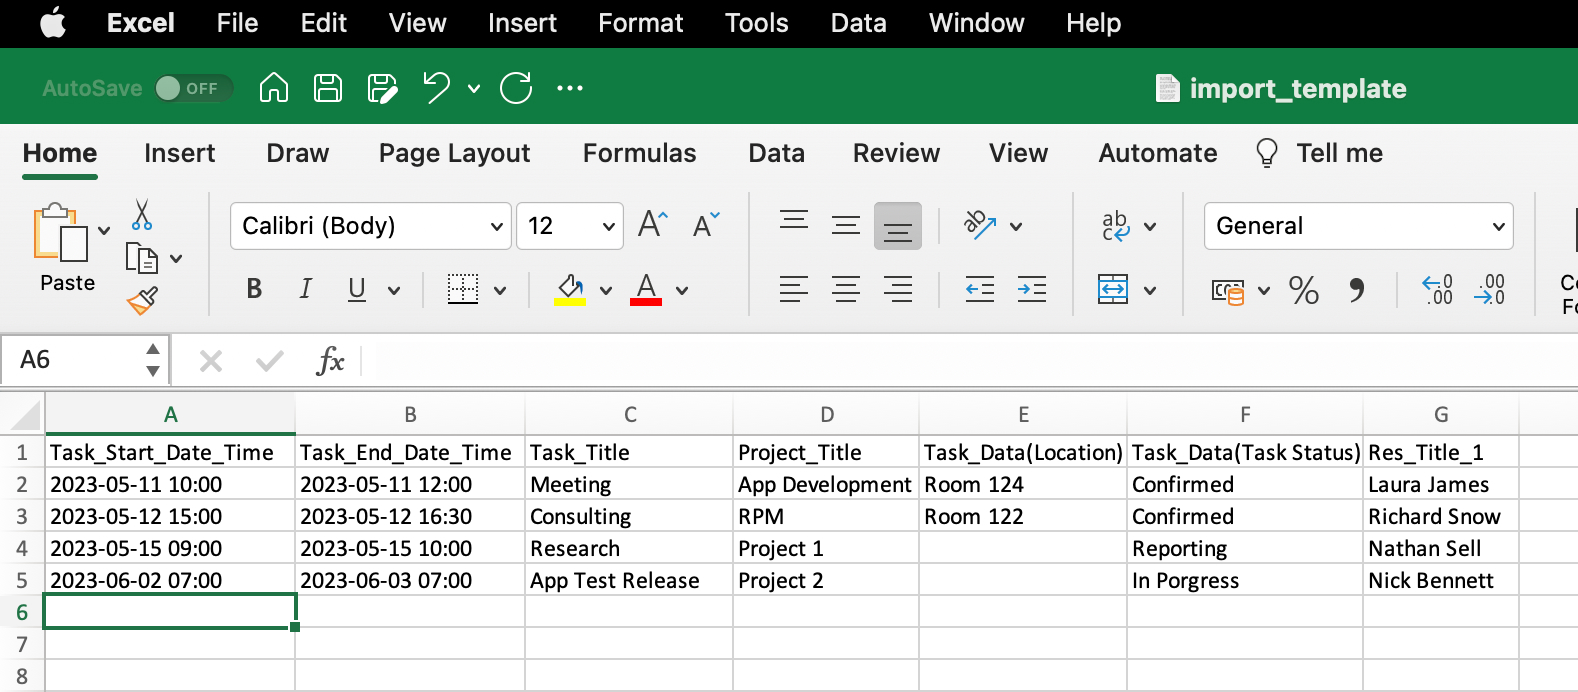The height and width of the screenshot is (692, 1578).
Task: Toggle the bottom align button
Action: click(898, 226)
